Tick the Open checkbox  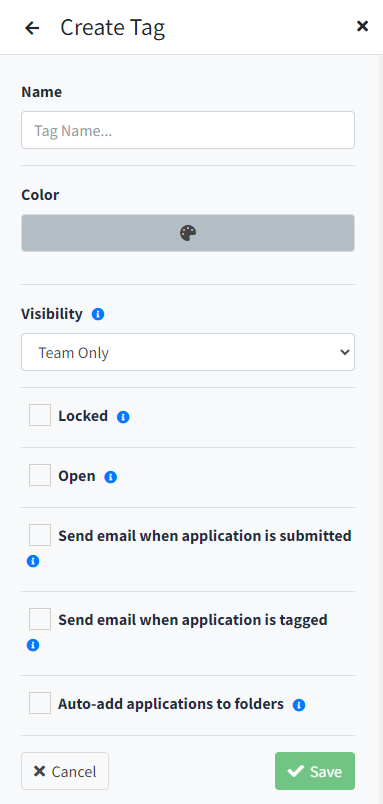(x=40, y=475)
